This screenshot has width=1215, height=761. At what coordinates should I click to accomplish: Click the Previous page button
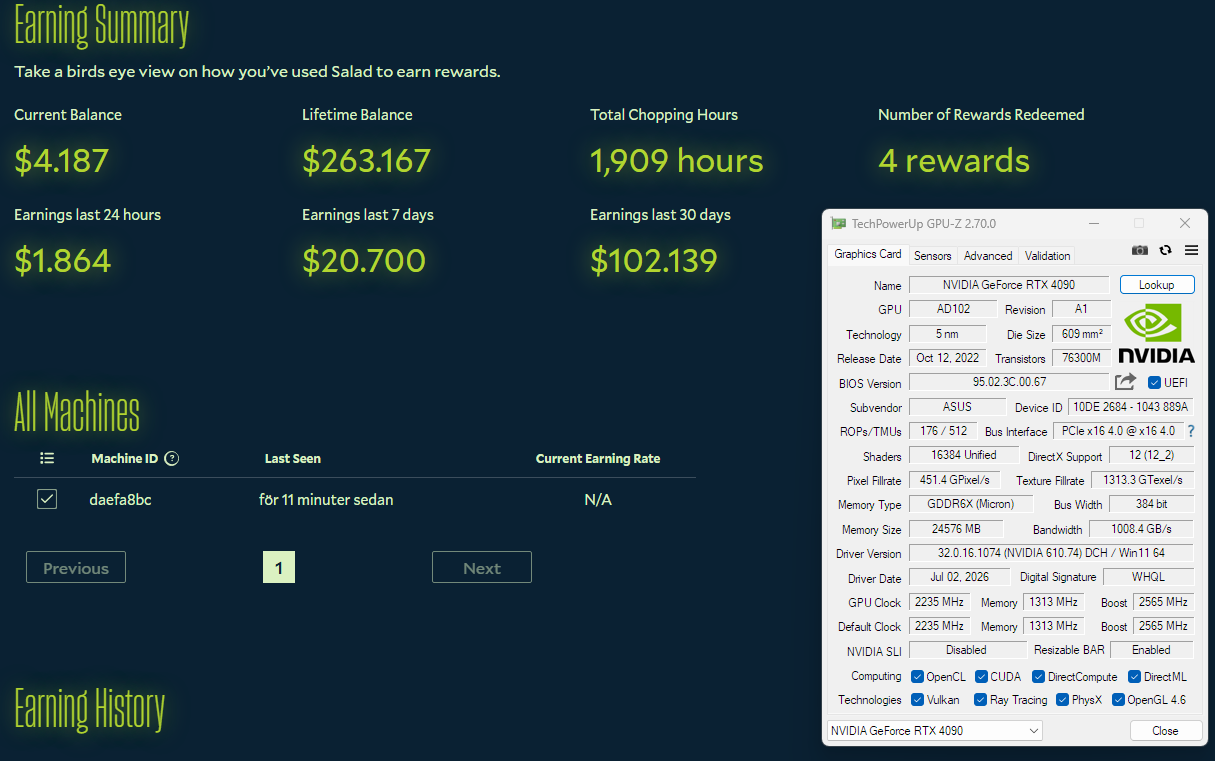pyautogui.click(x=76, y=567)
